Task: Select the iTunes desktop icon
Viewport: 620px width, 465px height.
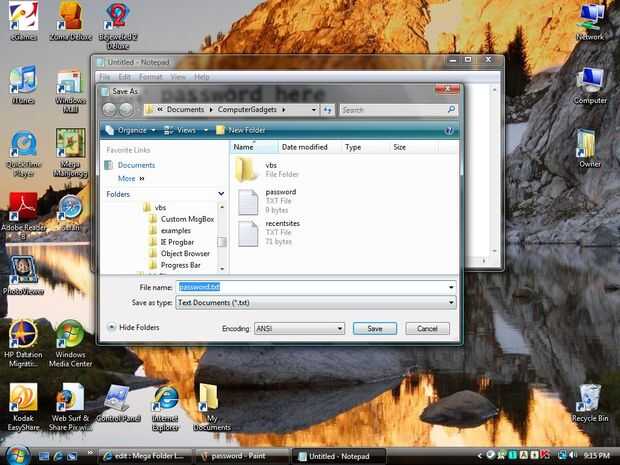Action: coord(23,85)
